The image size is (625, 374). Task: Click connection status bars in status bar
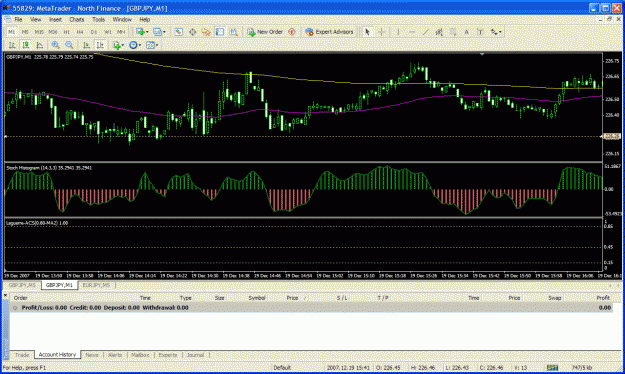[552, 368]
